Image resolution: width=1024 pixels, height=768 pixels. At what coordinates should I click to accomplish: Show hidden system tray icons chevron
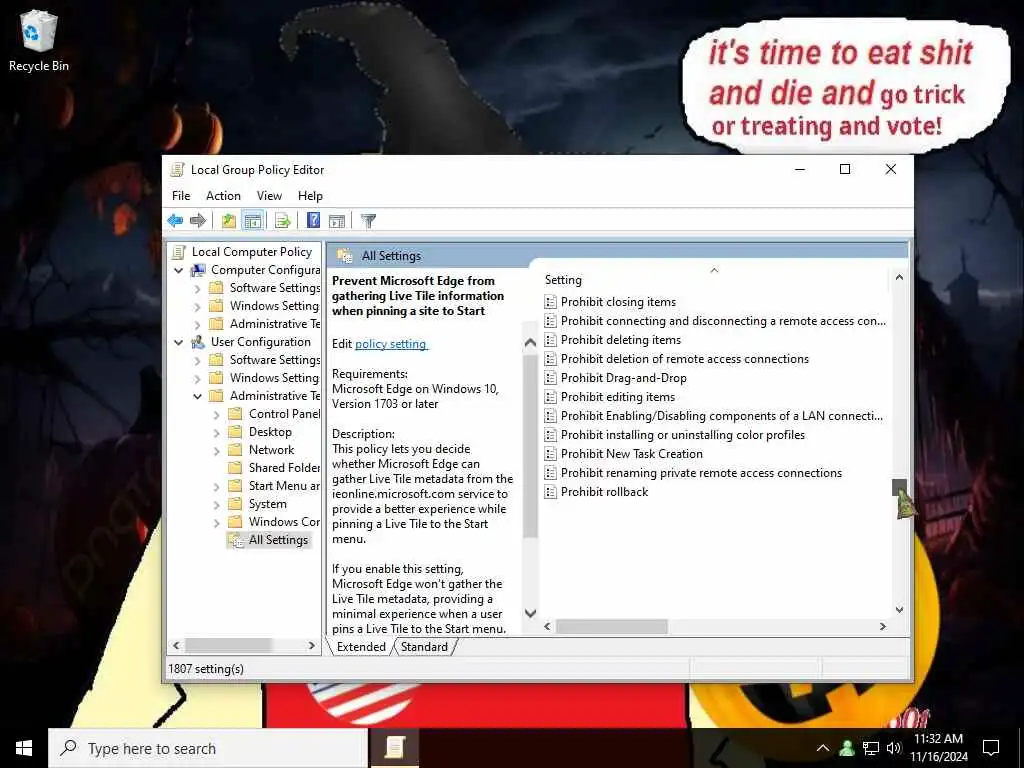tap(823, 748)
